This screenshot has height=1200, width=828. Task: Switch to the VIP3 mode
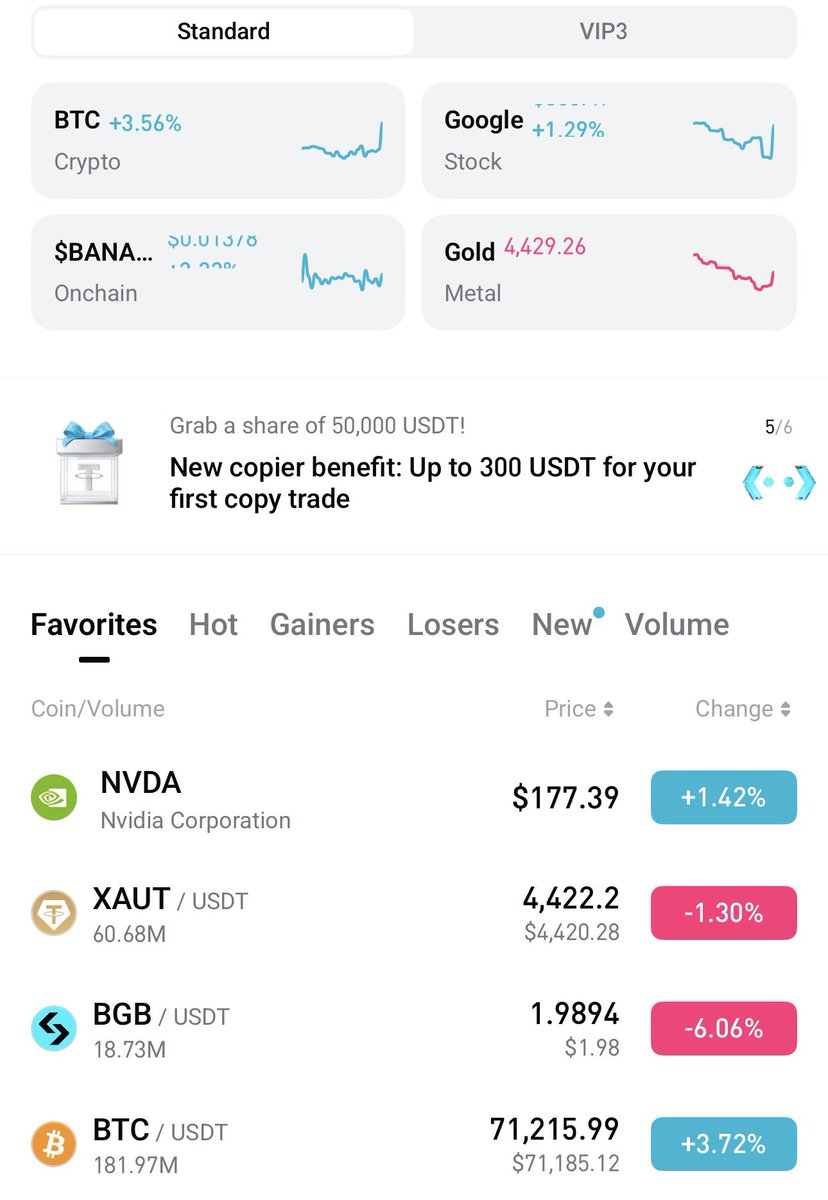tap(603, 32)
